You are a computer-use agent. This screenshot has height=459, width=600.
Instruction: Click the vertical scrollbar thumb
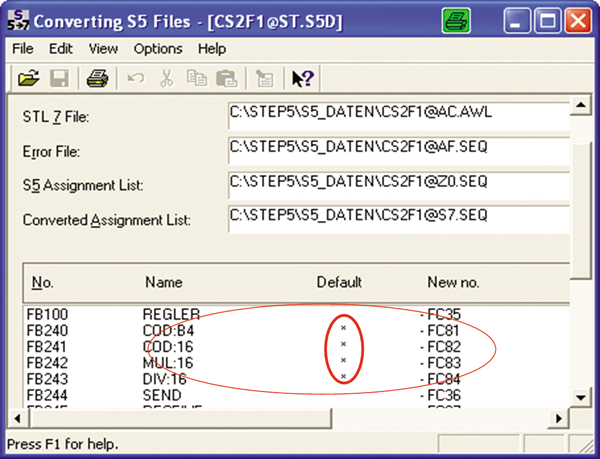point(581,210)
